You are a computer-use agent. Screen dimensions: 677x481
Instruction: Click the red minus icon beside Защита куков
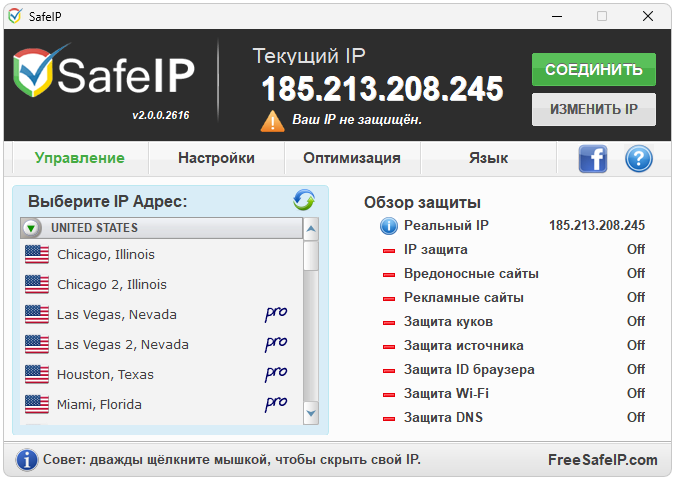389,323
